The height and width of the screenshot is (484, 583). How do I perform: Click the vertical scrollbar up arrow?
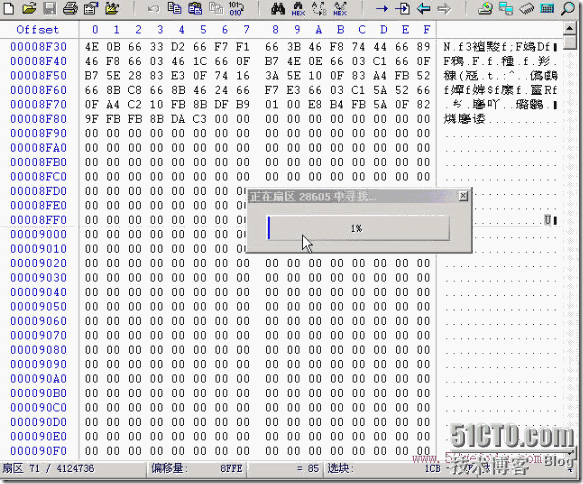pyautogui.click(x=570, y=28)
